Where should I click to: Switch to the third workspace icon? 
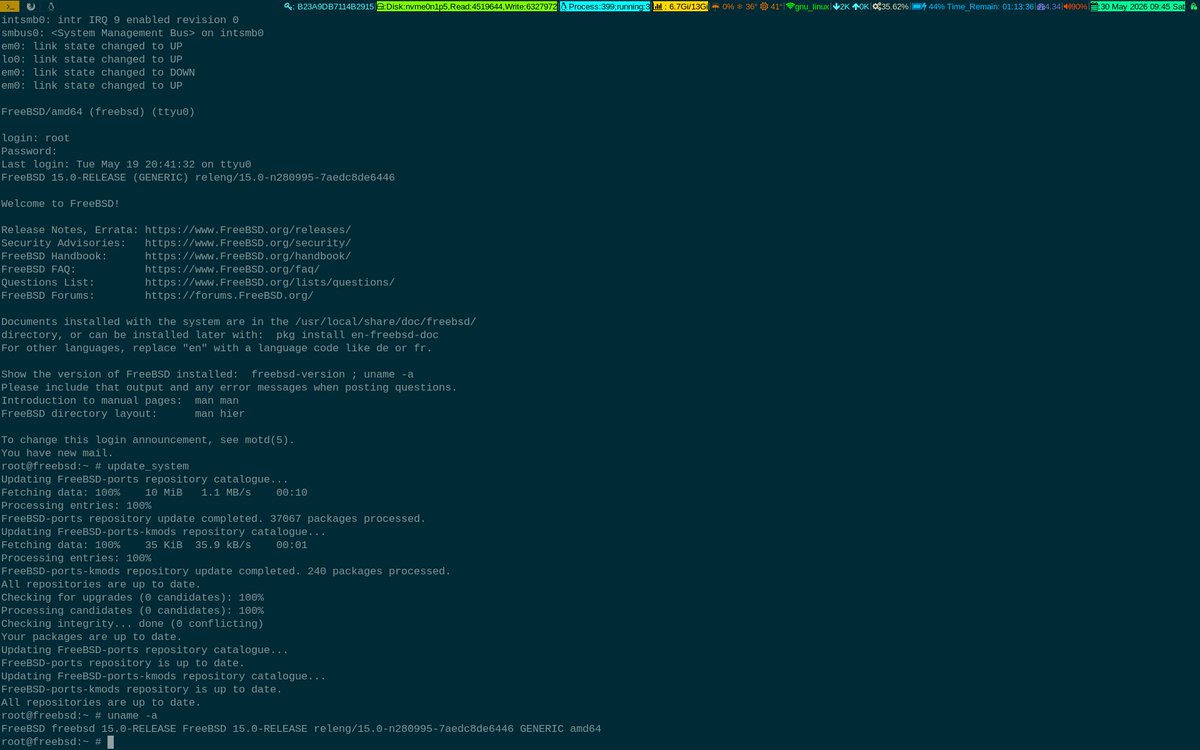coord(52,7)
